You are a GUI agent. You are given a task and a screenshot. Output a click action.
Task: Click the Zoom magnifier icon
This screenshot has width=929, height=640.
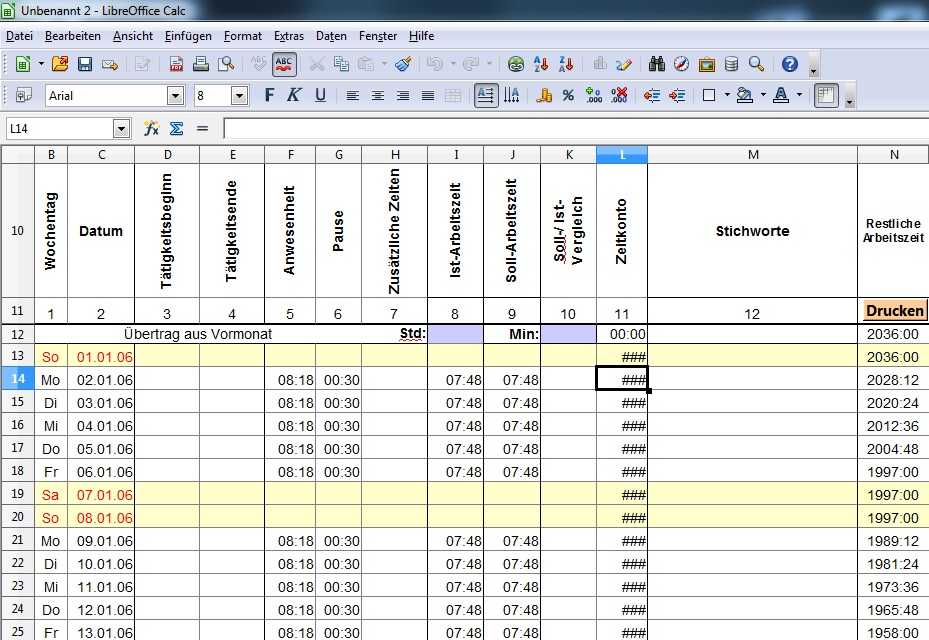click(x=756, y=64)
